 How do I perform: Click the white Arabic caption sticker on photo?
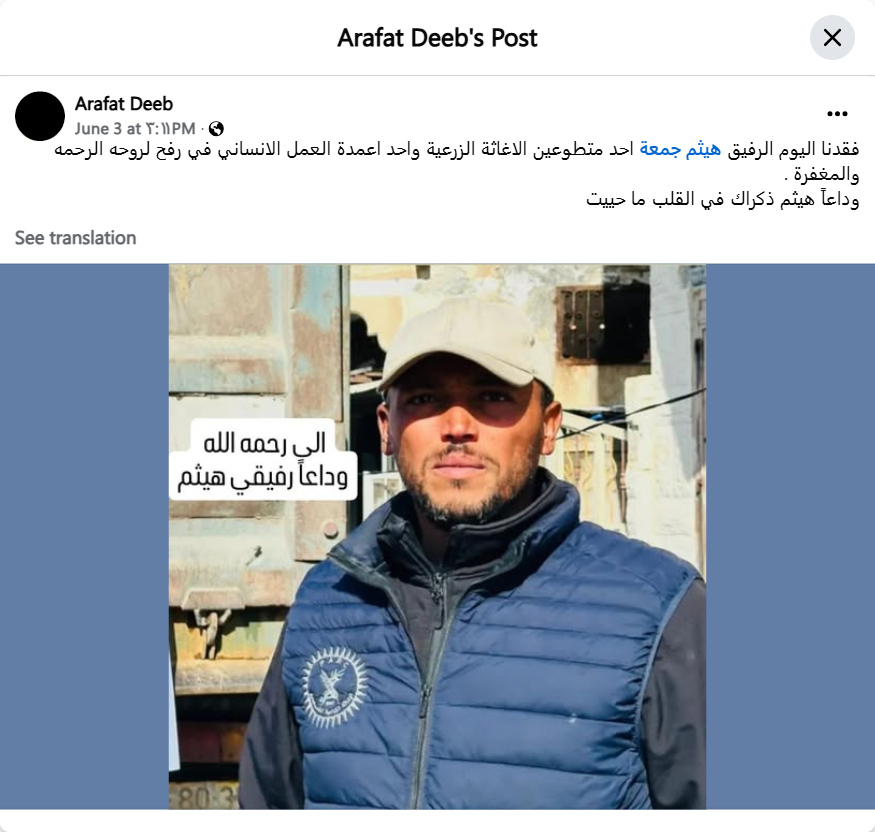(x=263, y=460)
